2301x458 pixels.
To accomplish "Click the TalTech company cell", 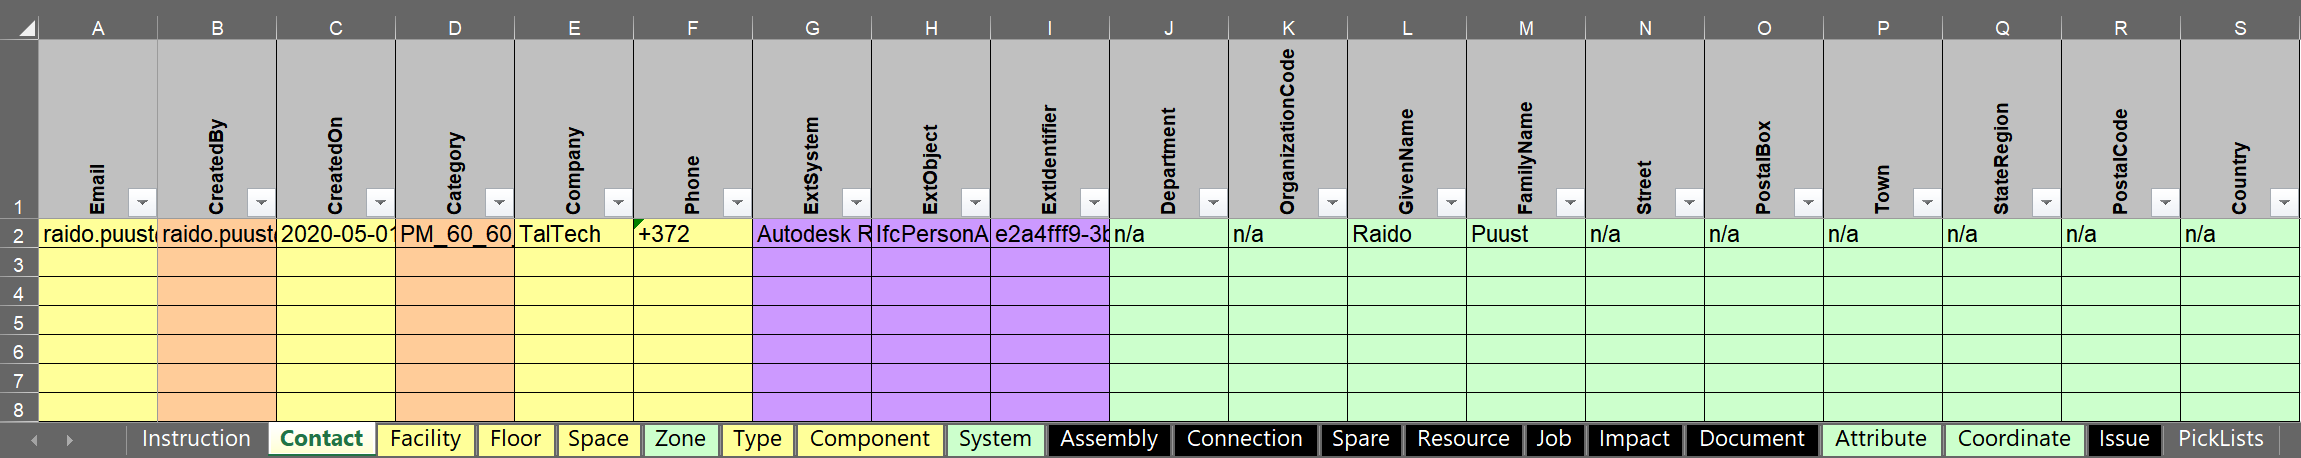I will click(573, 234).
